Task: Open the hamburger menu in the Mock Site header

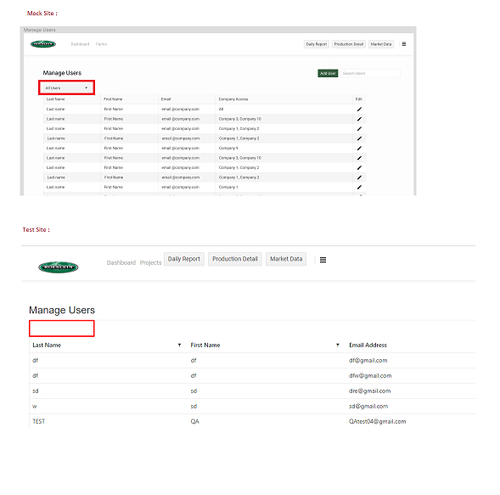Action: (x=404, y=44)
